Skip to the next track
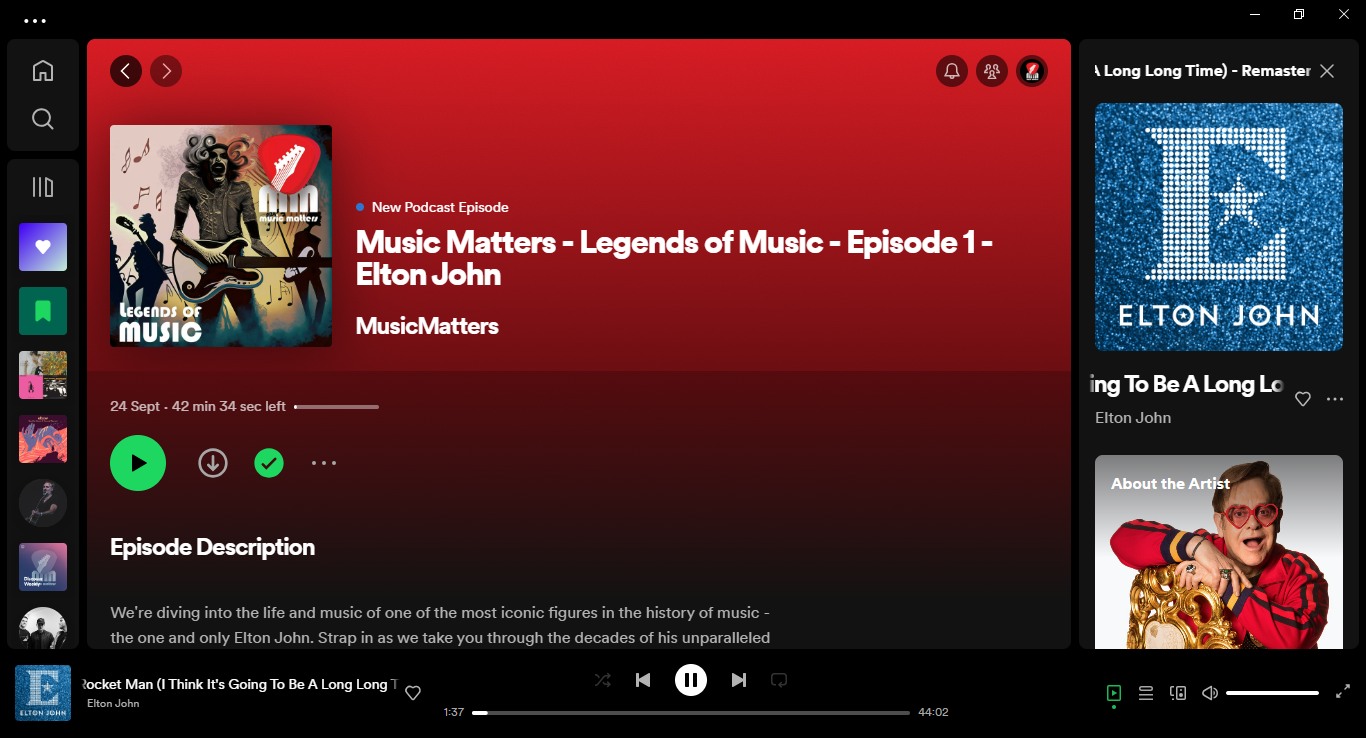Screen dimensions: 1366x738 click(739, 680)
